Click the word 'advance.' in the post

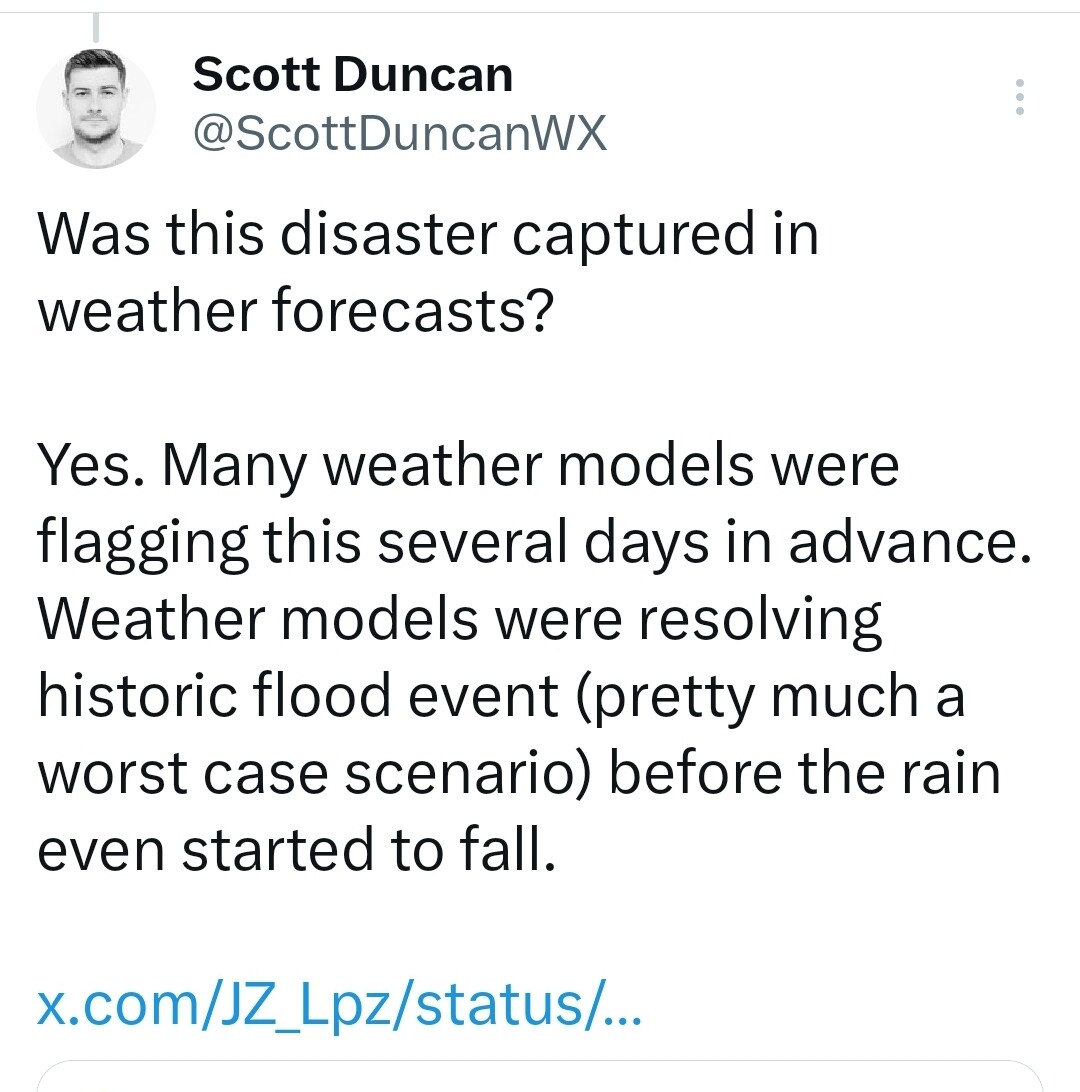(x=909, y=543)
